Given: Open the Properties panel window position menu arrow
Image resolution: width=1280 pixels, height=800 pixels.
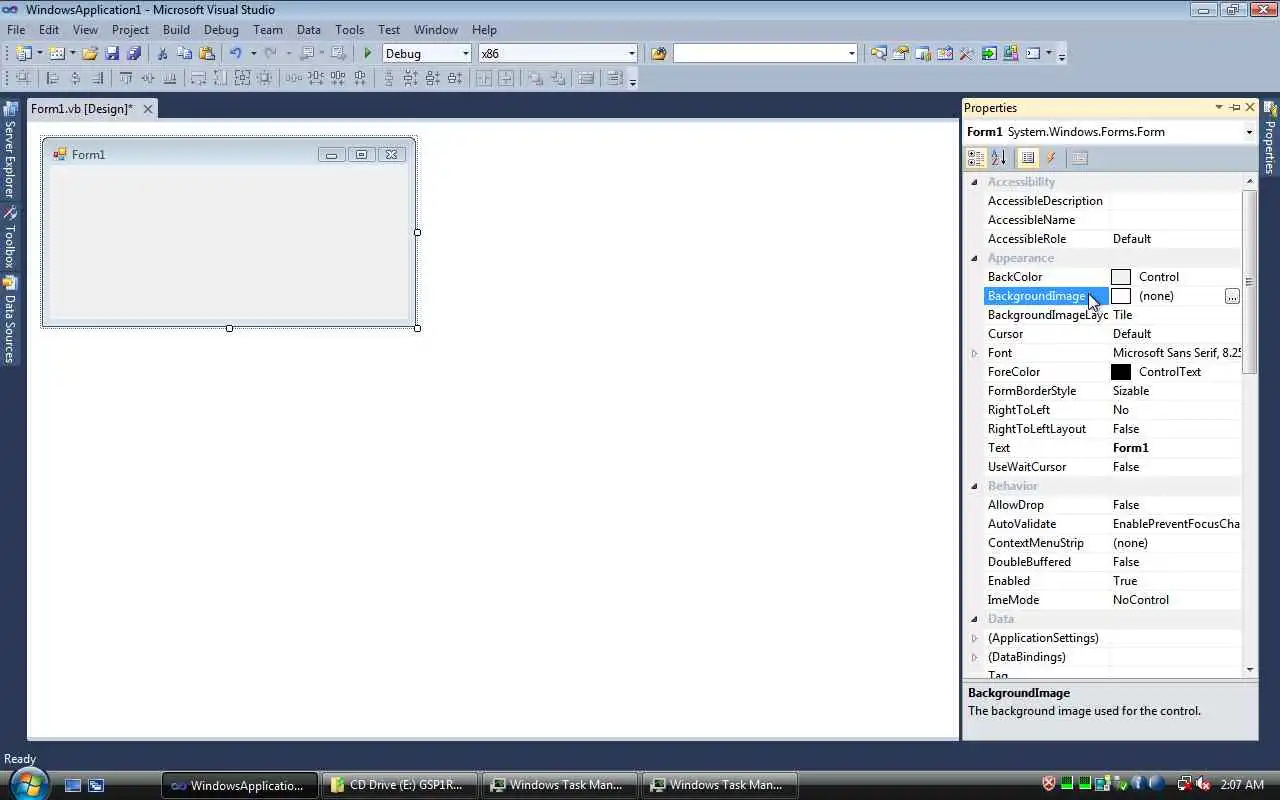Looking at the screenshot, I should pyautogui.click(x=1219, y=107).
